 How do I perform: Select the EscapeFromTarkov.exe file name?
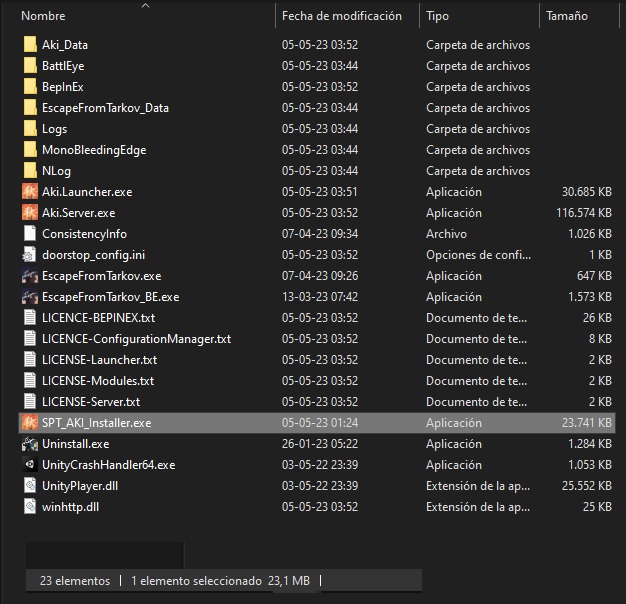[102, 276]
